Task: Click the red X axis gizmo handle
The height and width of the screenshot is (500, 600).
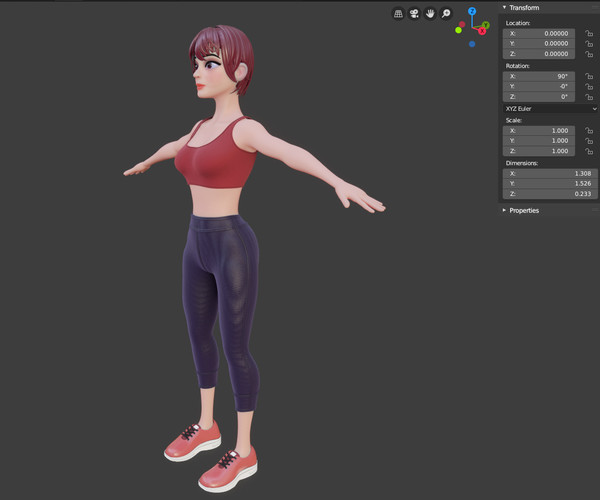Action: click(482, 31)
